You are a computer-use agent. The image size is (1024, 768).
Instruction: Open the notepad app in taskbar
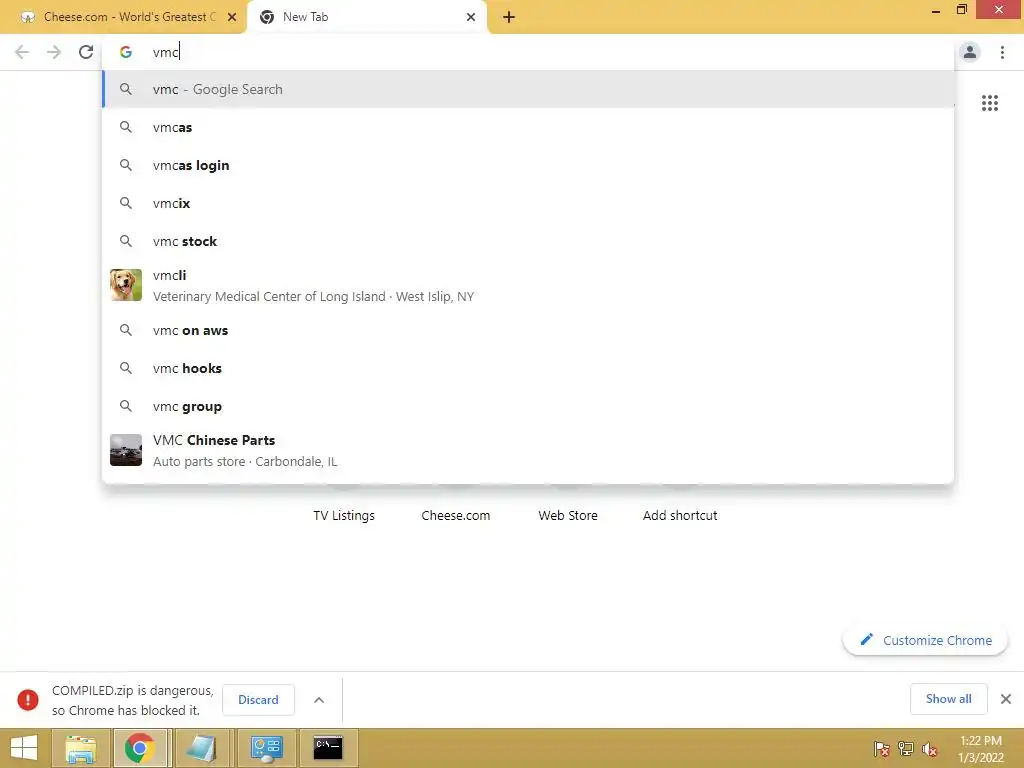(x=201, y=748)
